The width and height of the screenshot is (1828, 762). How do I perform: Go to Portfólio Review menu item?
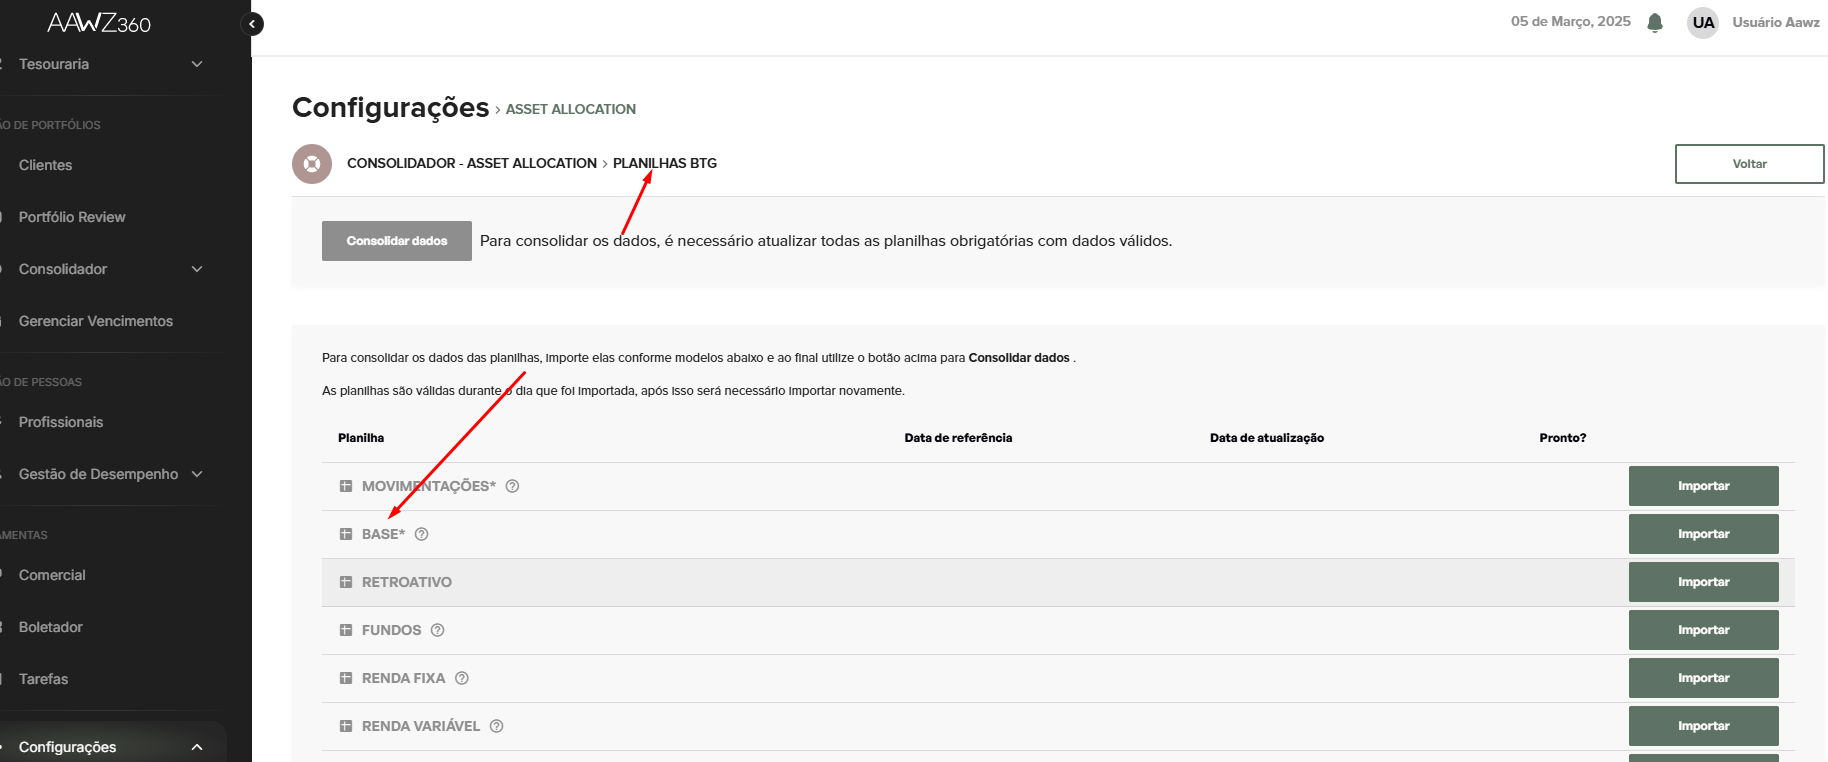pos(72,217)
